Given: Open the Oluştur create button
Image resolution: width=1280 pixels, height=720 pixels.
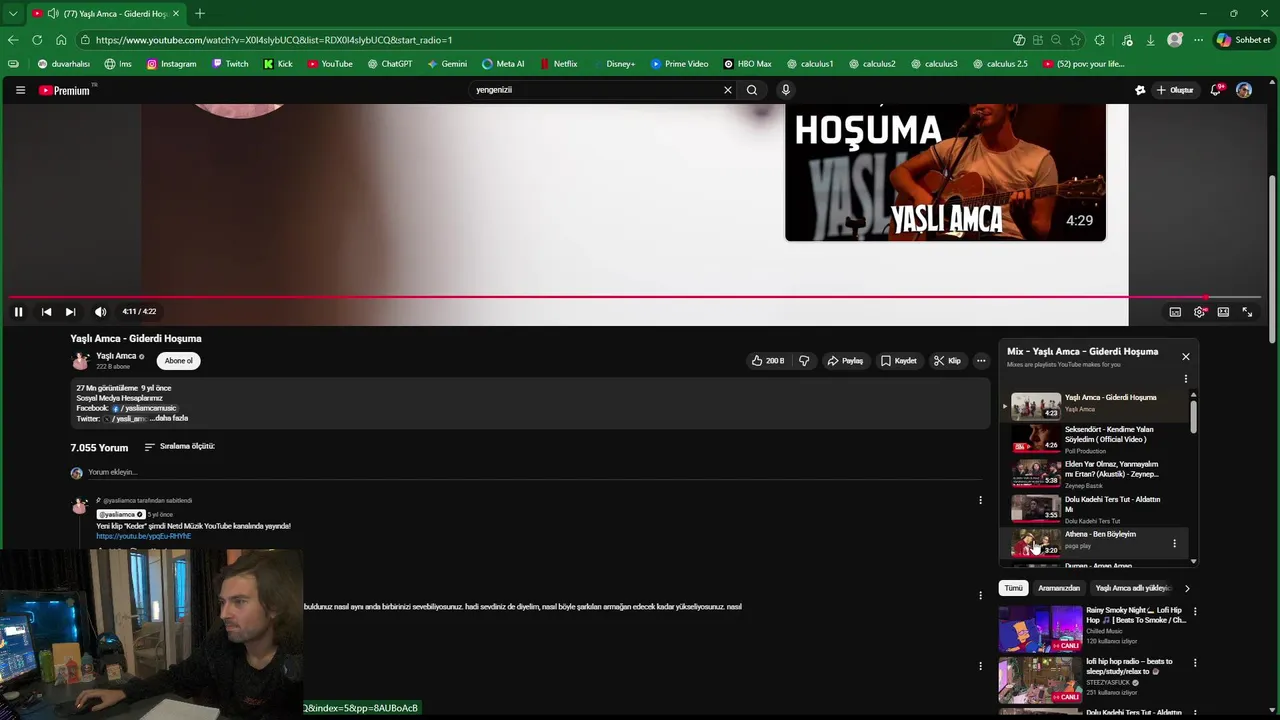Looking at the screenshot, I should coord(1175,90).
